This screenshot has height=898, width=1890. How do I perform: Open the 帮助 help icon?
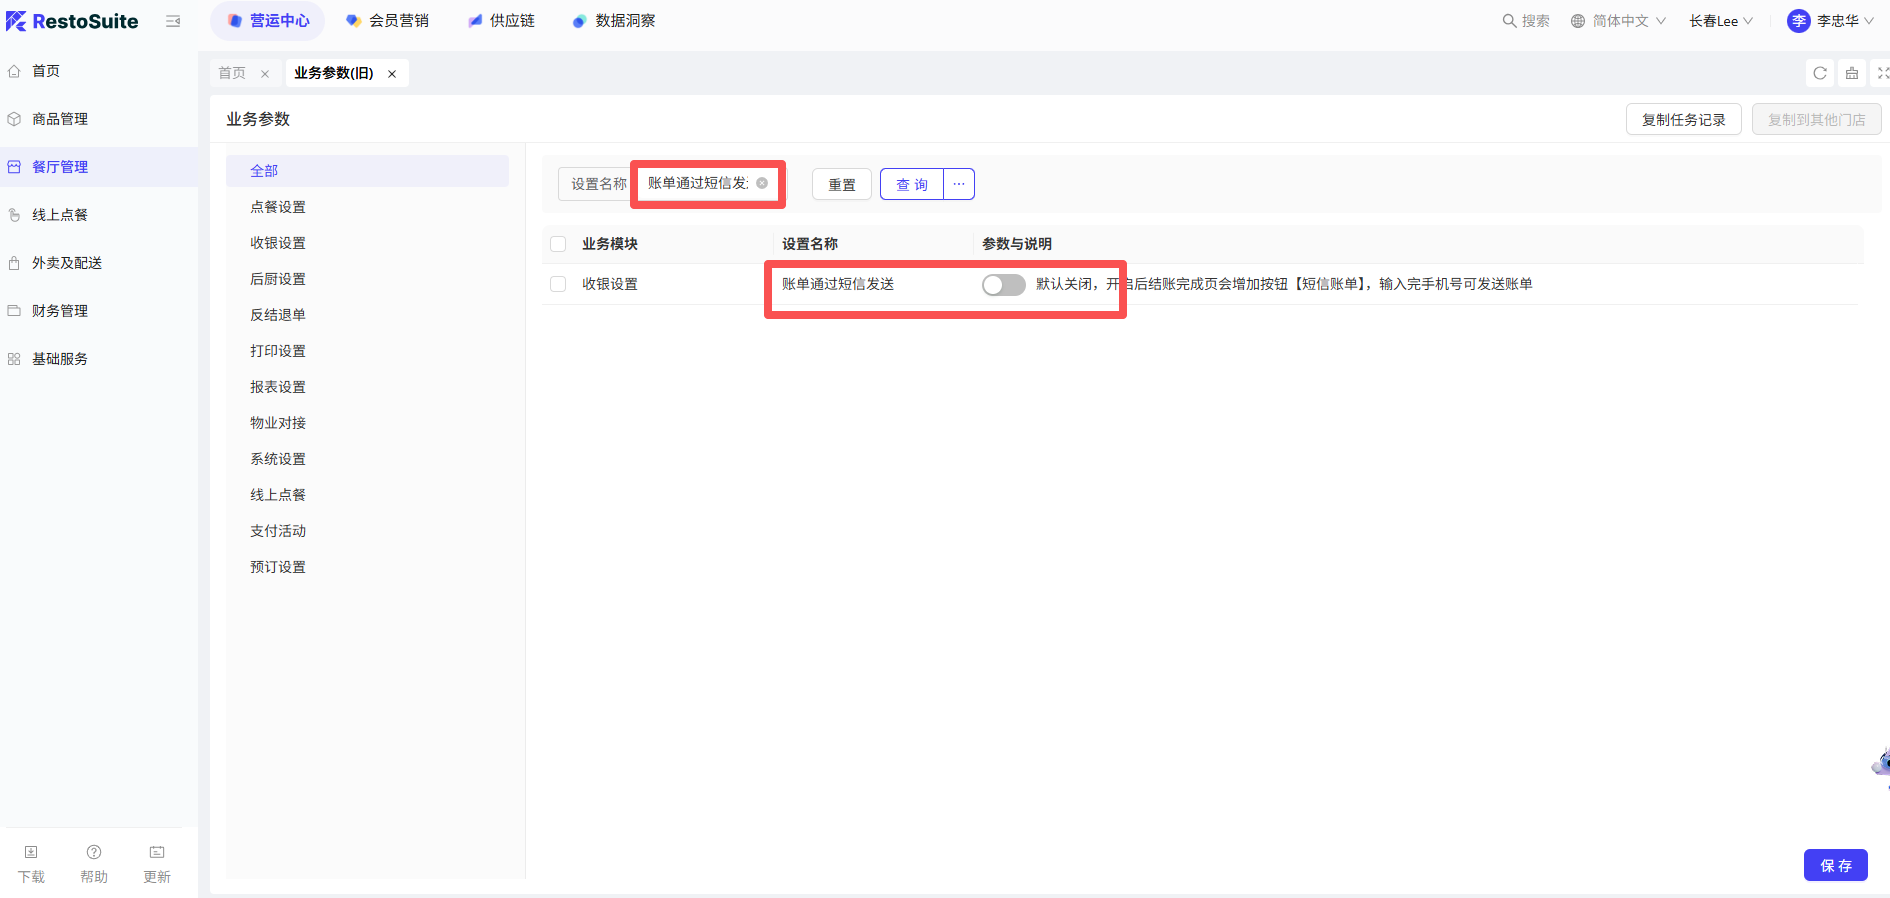[94, 853]
